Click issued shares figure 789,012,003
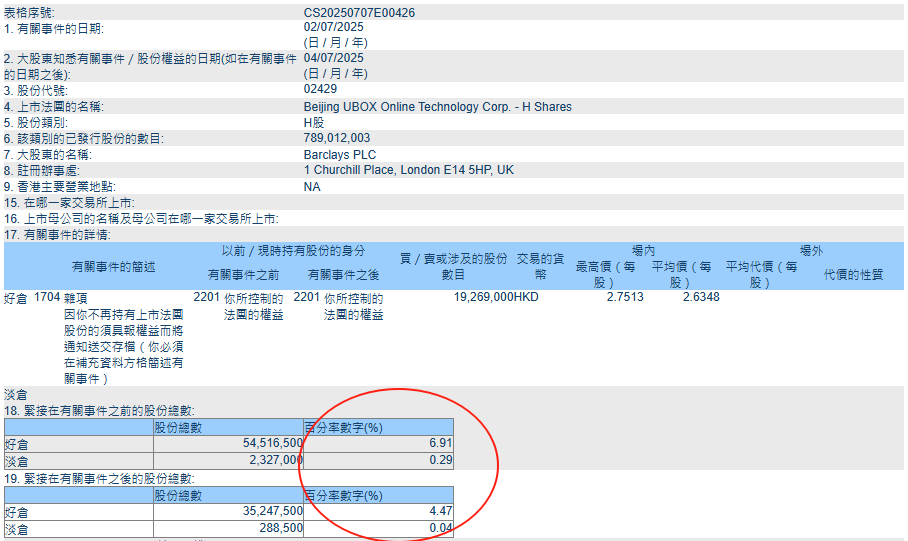 click(x=336, y=138)
